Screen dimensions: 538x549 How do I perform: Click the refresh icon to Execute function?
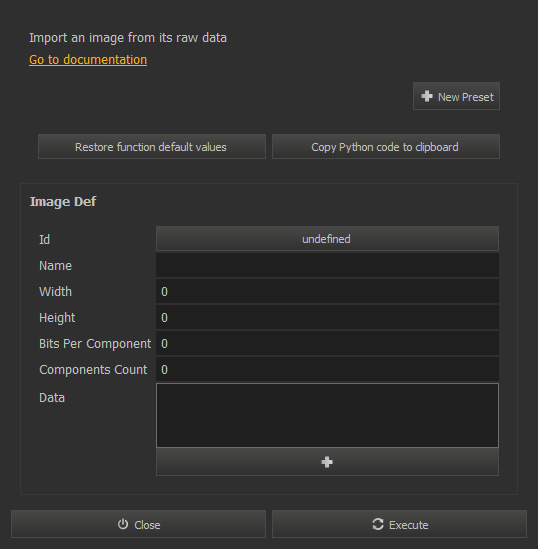378,524
